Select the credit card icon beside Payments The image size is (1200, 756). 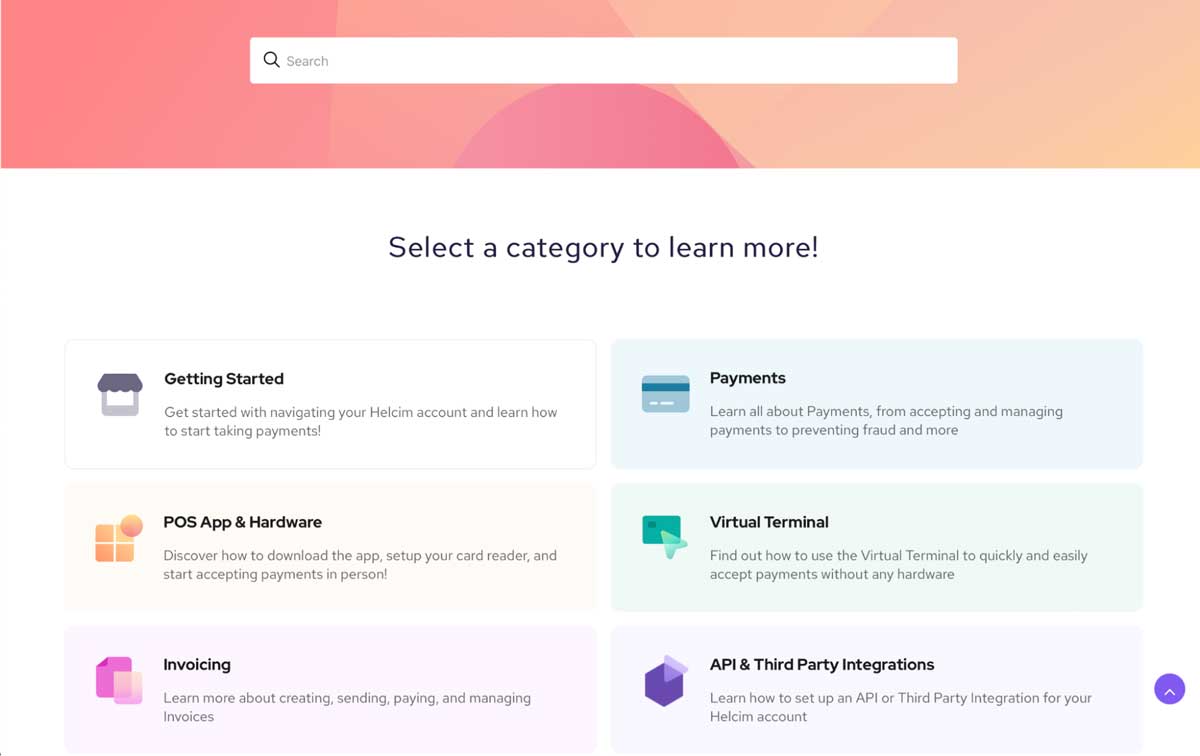664,392
